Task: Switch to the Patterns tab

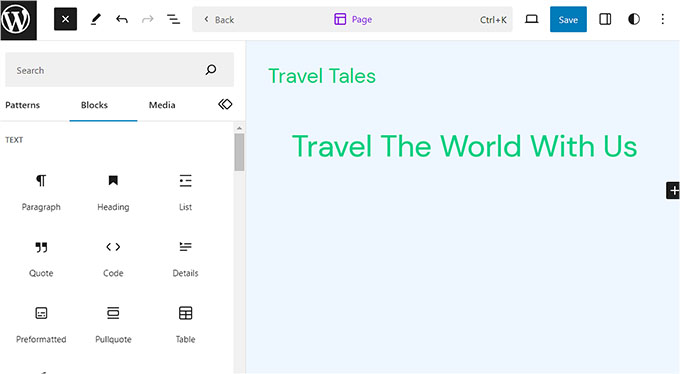Action: pos(23,105)
